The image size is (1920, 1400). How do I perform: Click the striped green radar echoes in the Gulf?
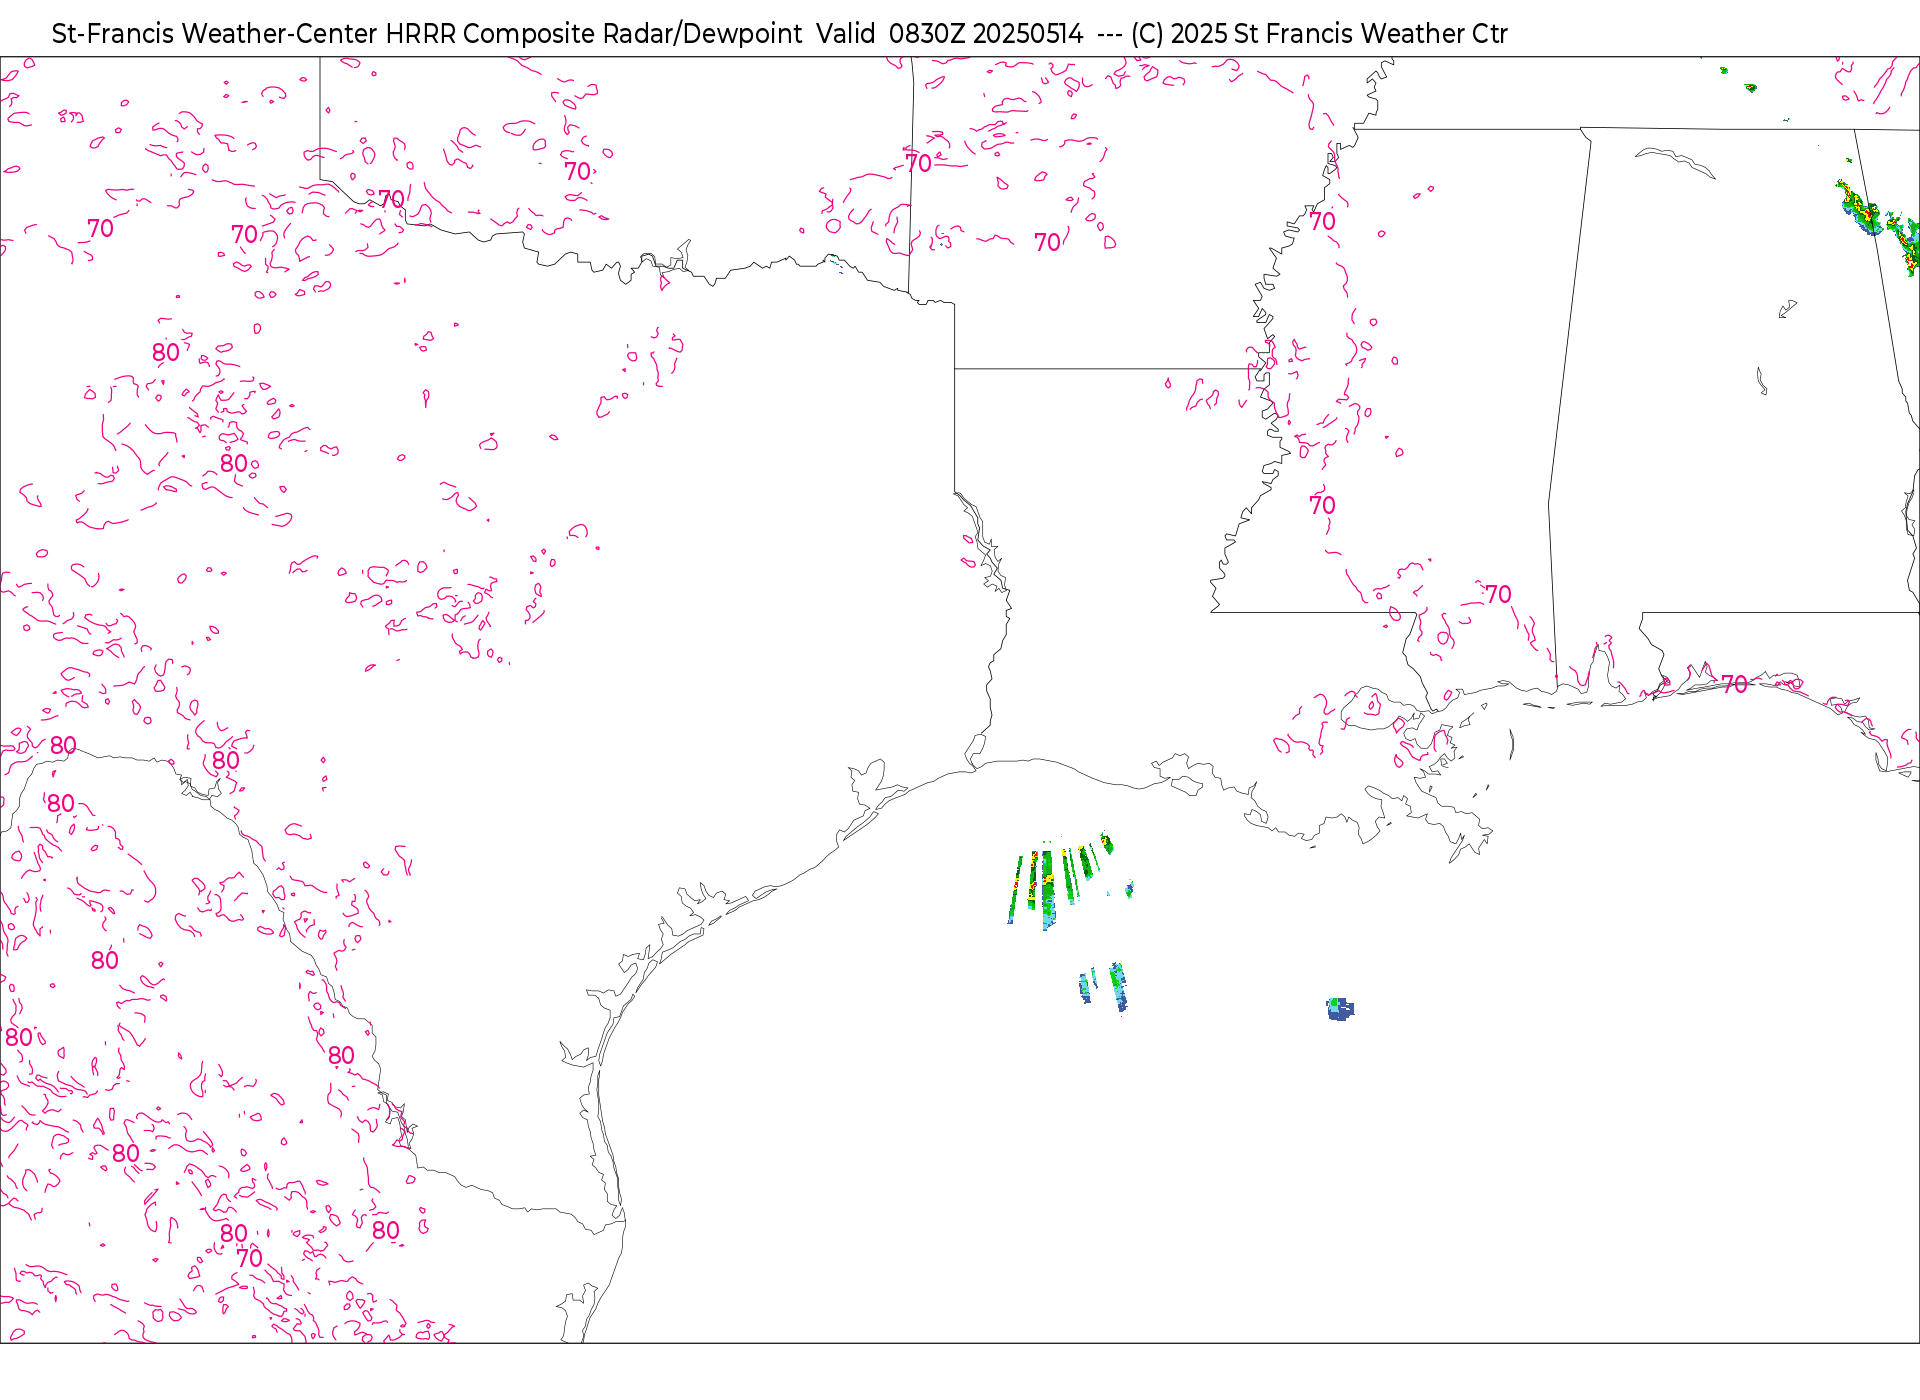[1062, 880]
